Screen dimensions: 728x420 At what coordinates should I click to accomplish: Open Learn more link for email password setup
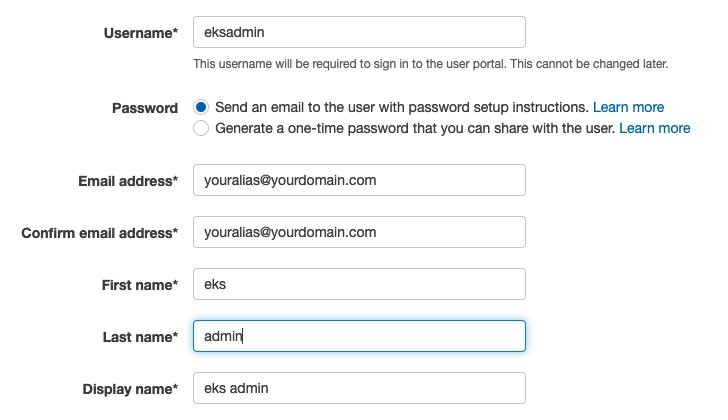[628, 107]
